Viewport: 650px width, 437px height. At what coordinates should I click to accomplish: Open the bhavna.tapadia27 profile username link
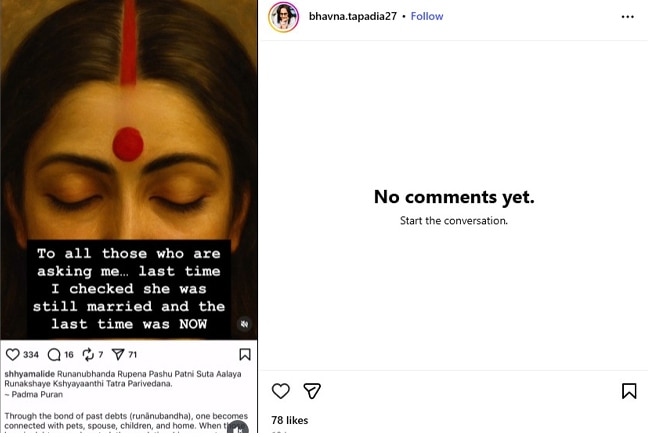coord(352,17)
